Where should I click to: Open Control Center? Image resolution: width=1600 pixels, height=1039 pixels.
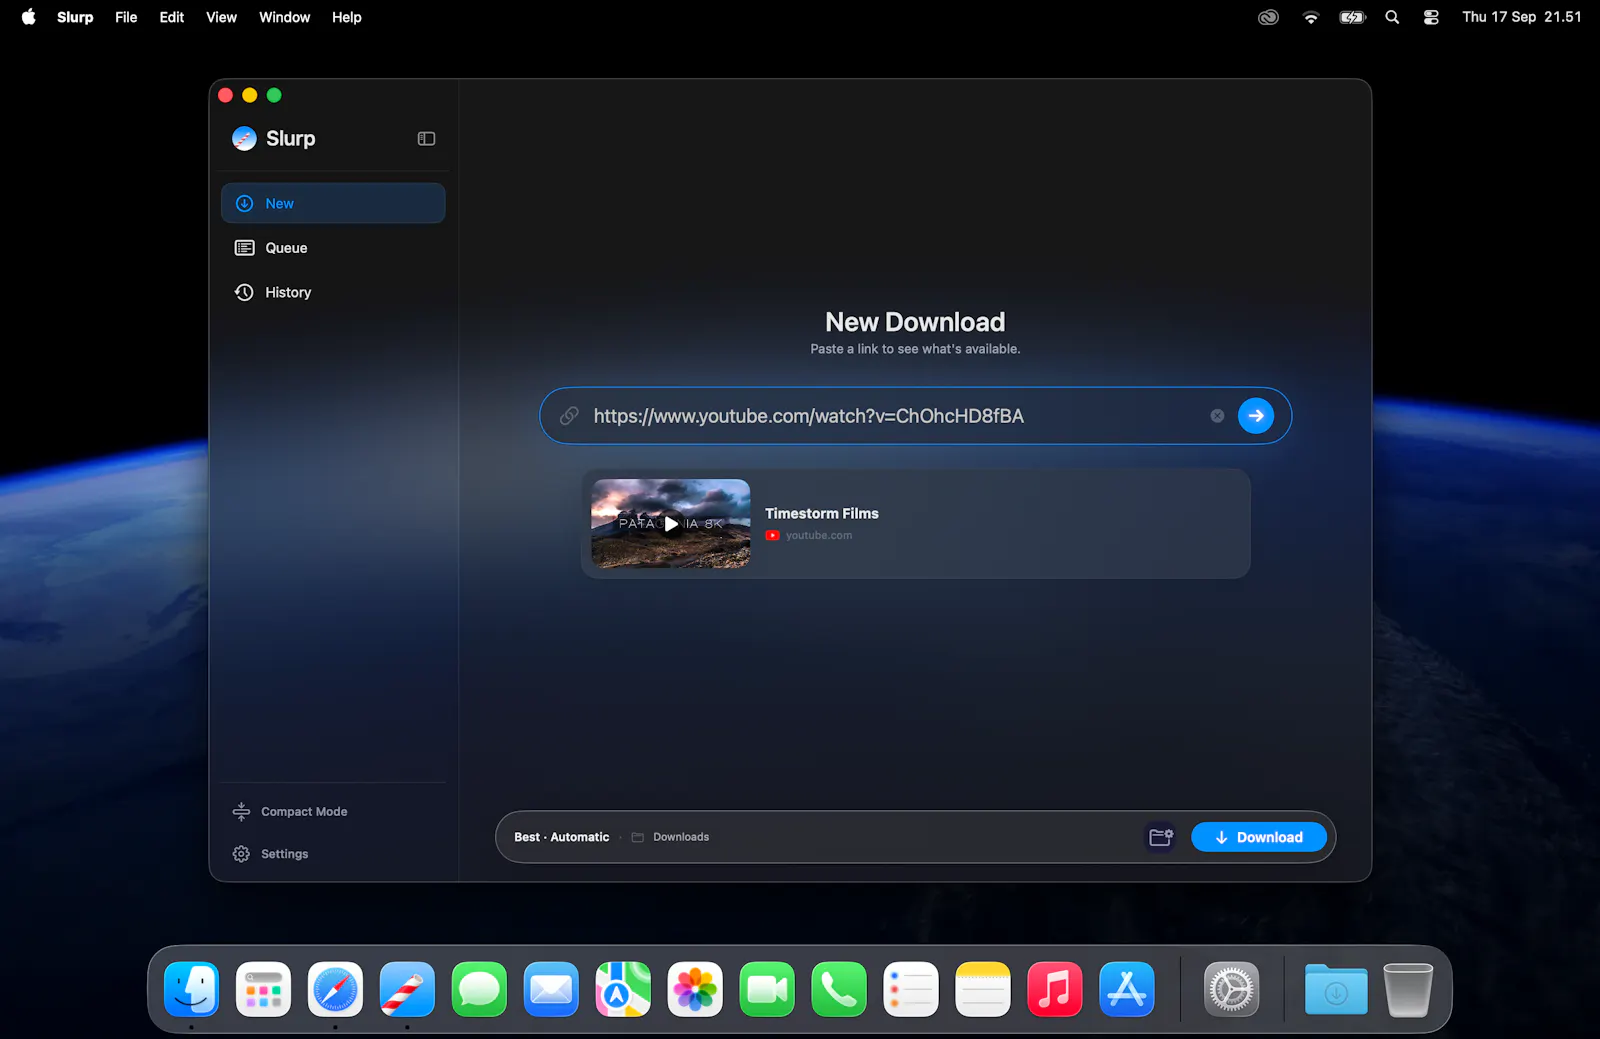pos(1431,17)
